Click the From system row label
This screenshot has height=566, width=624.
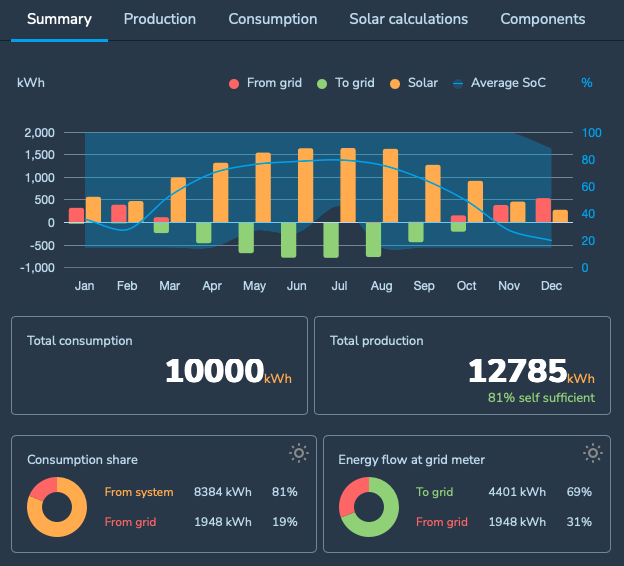[139, 492]
